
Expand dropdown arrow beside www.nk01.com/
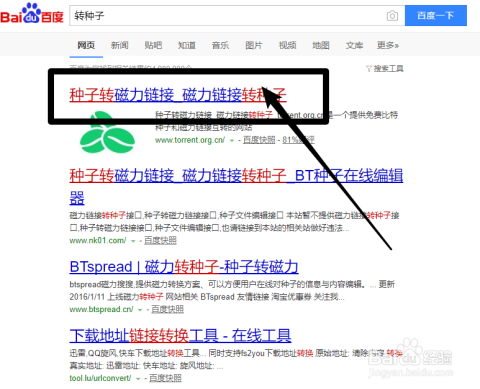133,241
